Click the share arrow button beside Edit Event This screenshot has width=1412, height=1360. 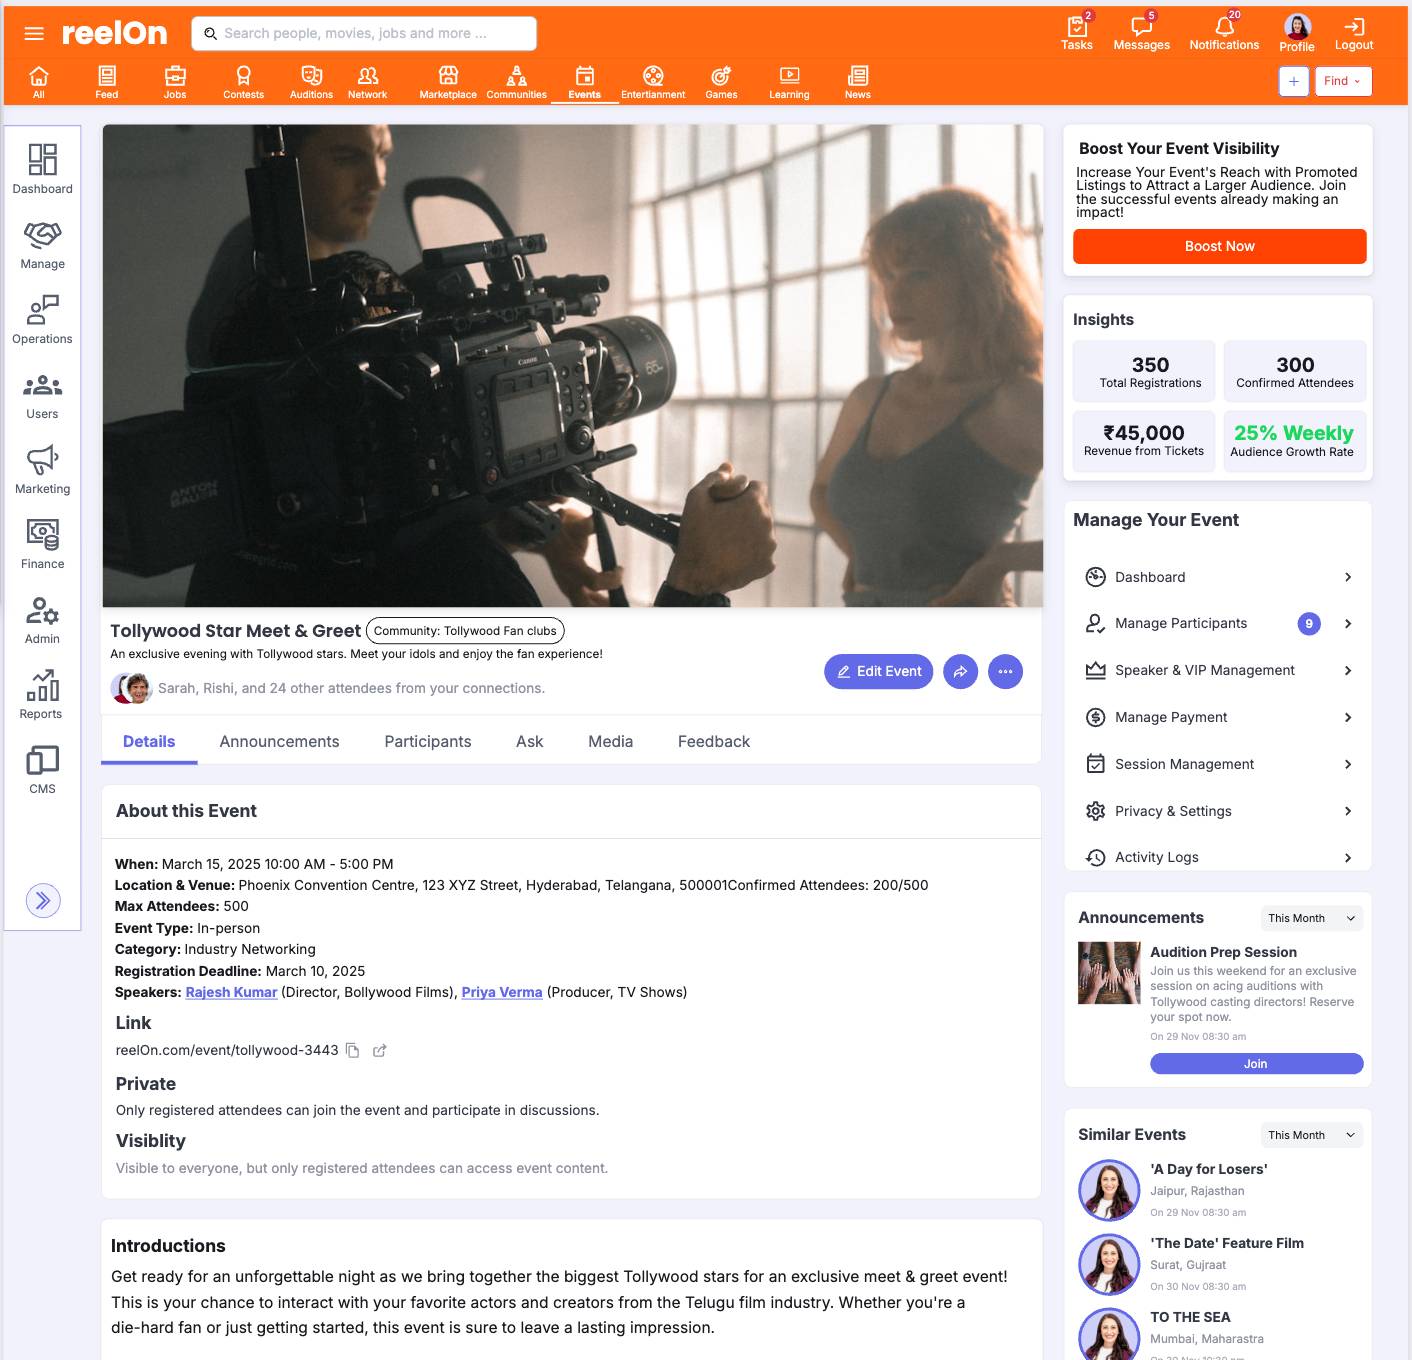tap(960, 671)
